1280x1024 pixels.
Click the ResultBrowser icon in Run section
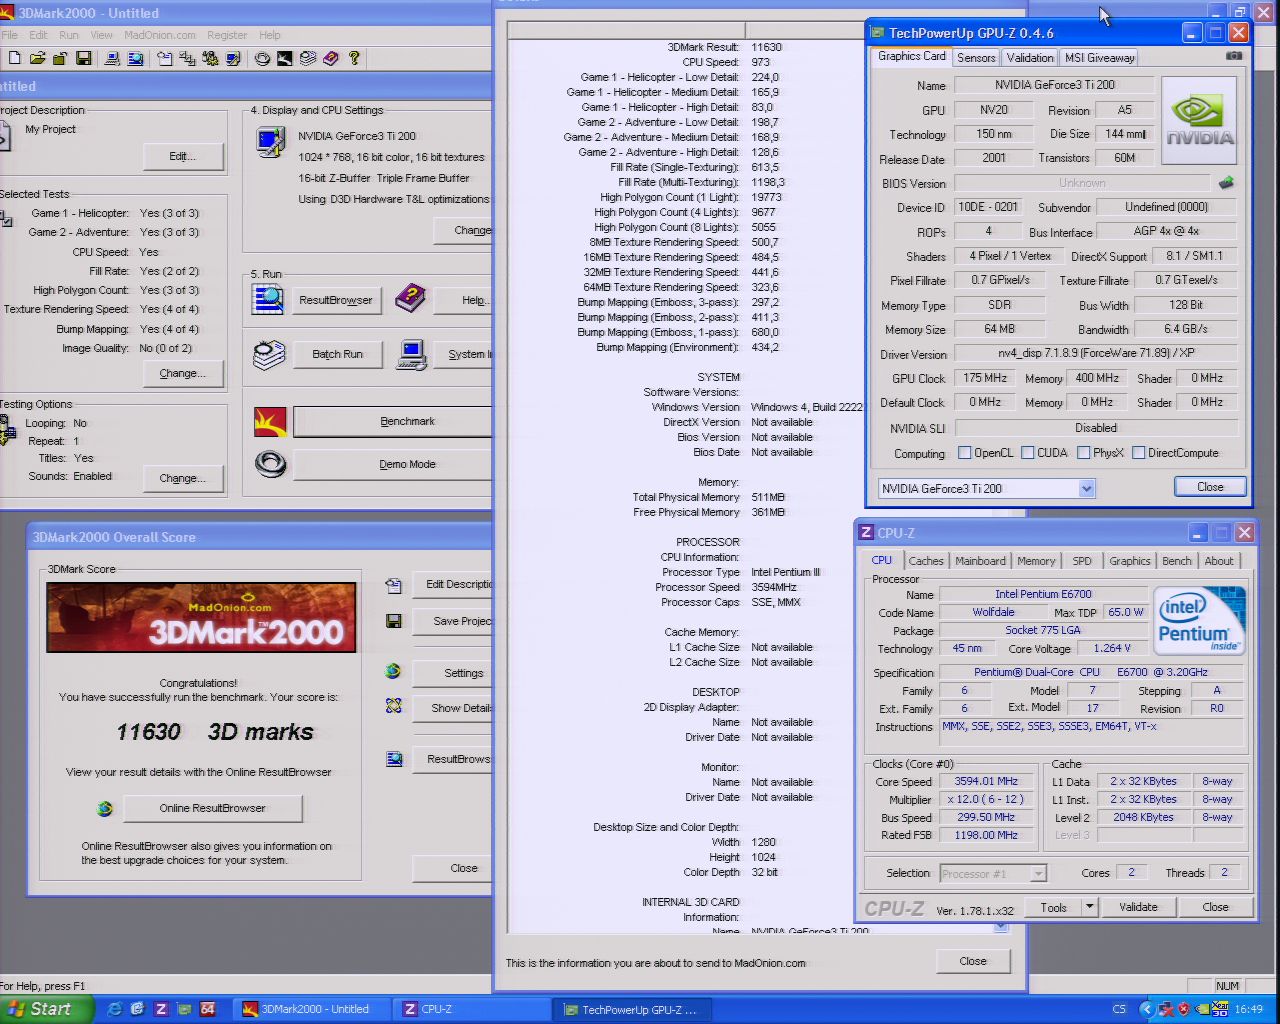pyautogui.click(x=269, y=299)
